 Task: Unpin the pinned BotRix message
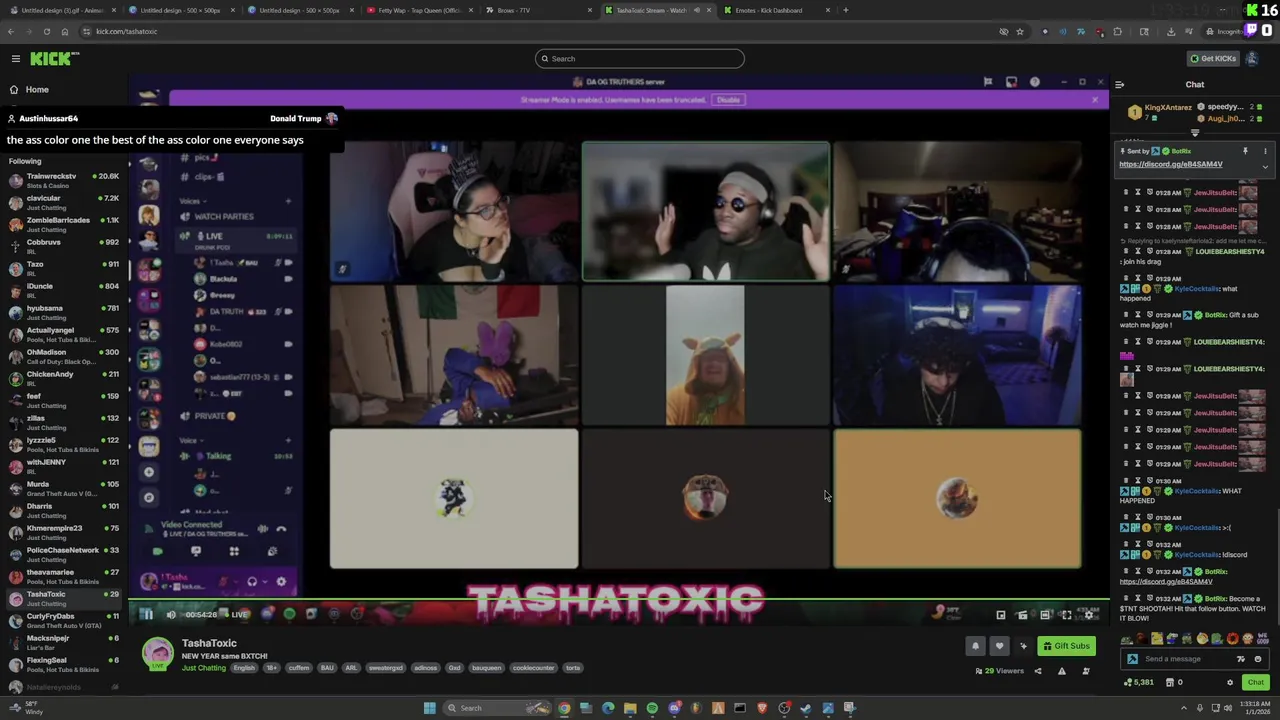pos(1245,151)
